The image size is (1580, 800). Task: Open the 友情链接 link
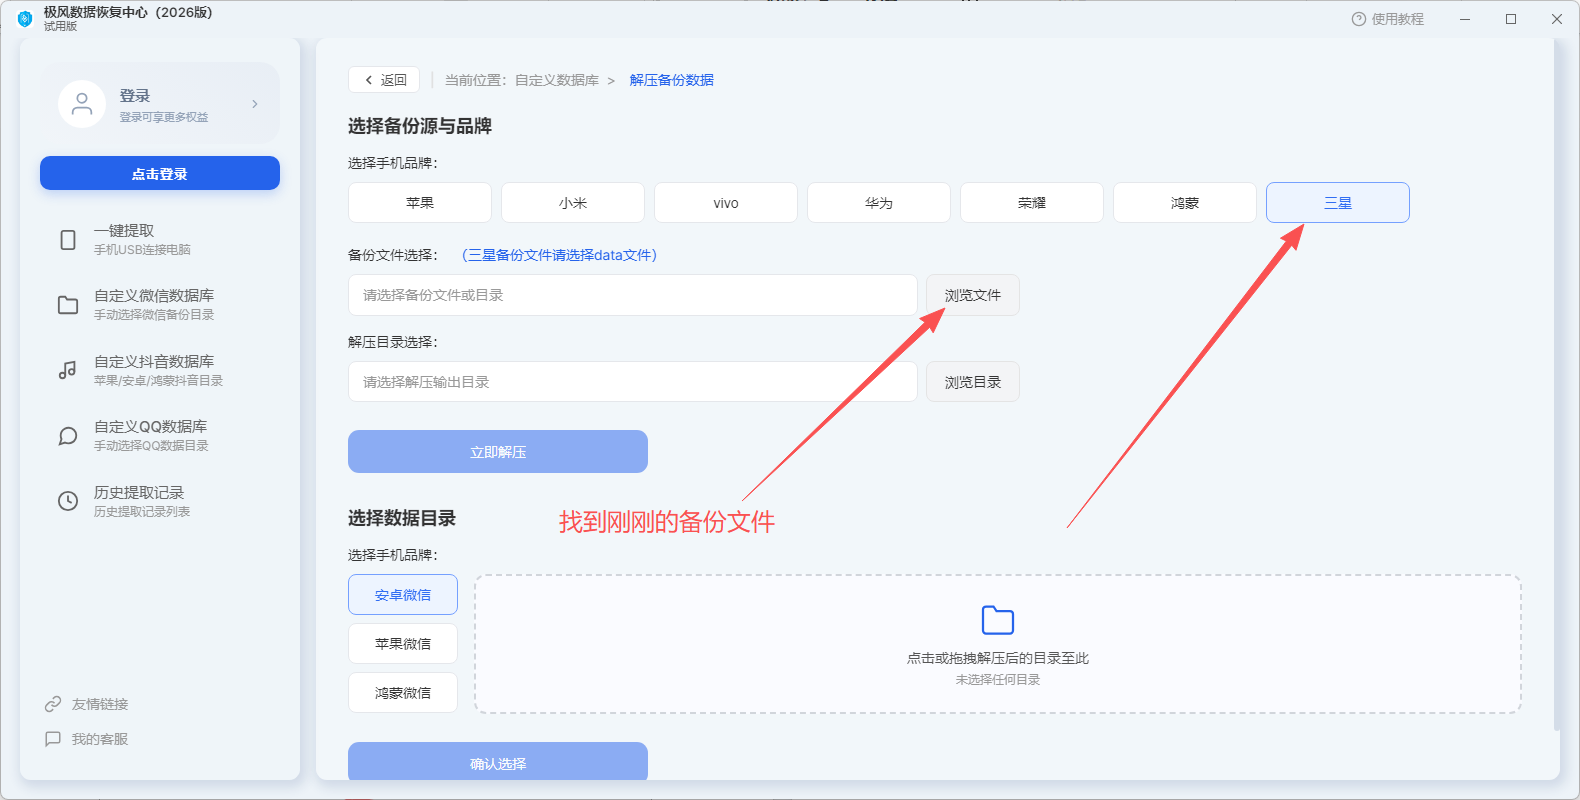(x=87, y=704)
